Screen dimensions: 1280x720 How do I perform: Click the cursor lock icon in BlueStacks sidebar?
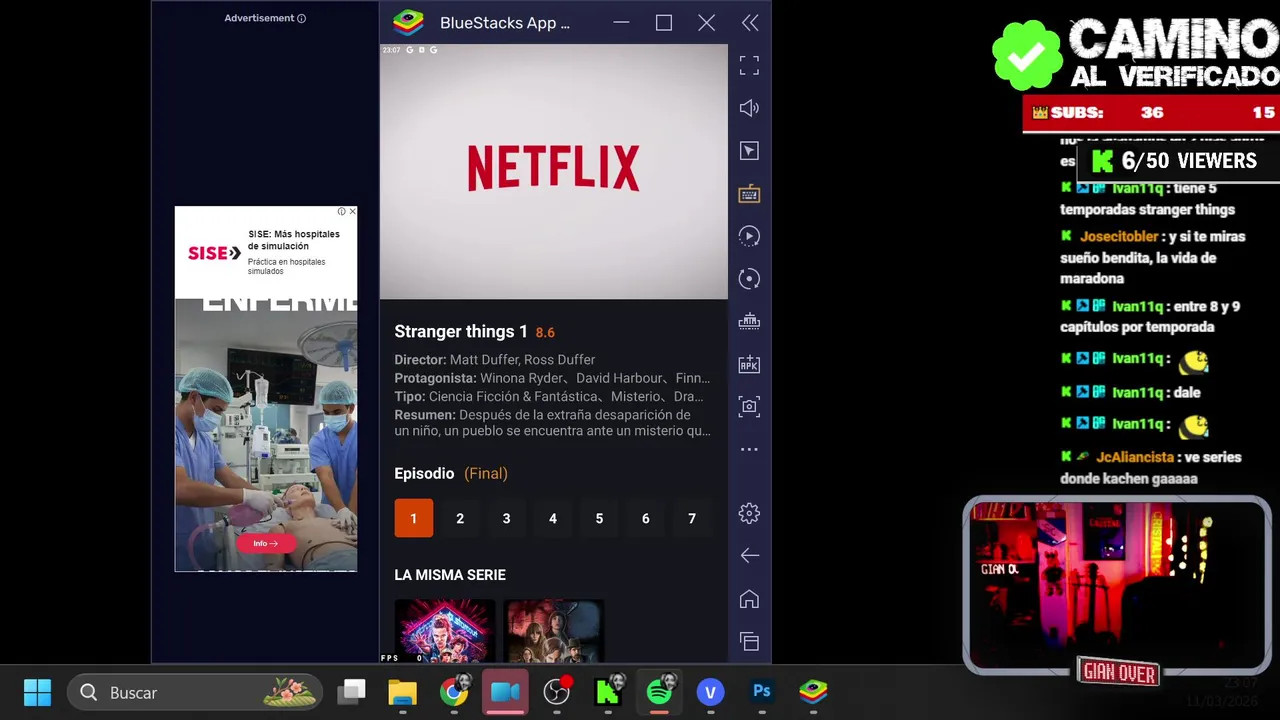click(x=749, y=151)
